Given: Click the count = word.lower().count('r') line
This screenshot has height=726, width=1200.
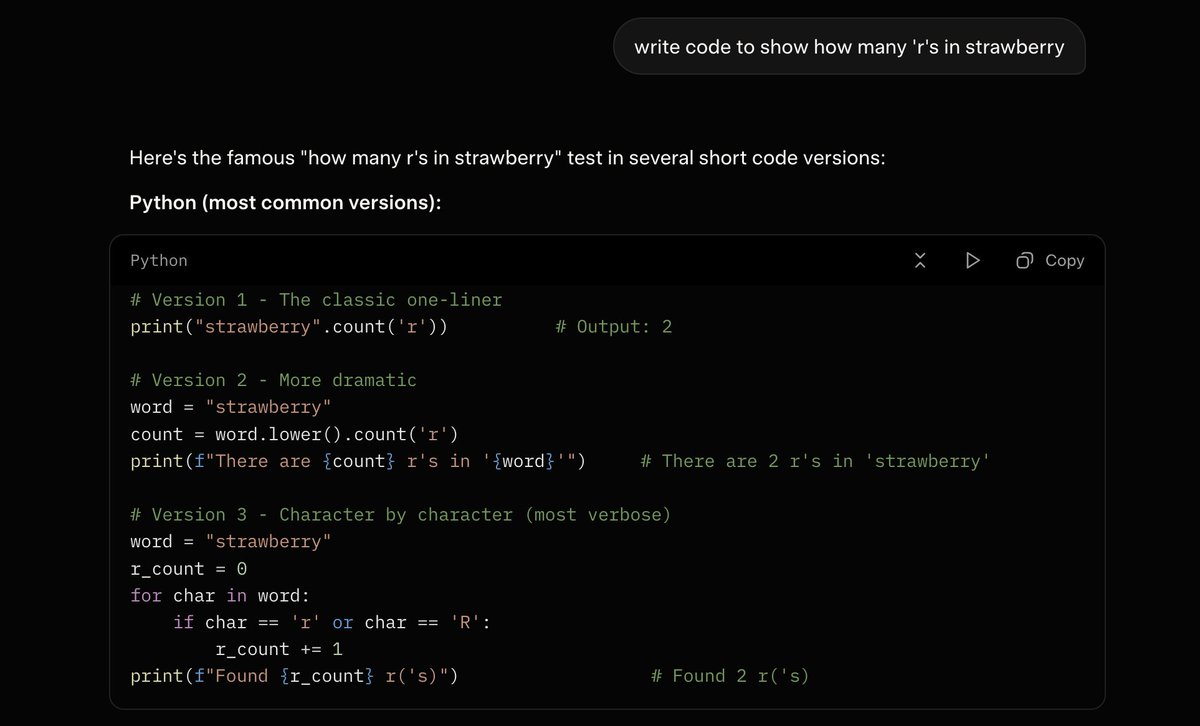Looking at the screenshot, I should [x=294, y=434].
